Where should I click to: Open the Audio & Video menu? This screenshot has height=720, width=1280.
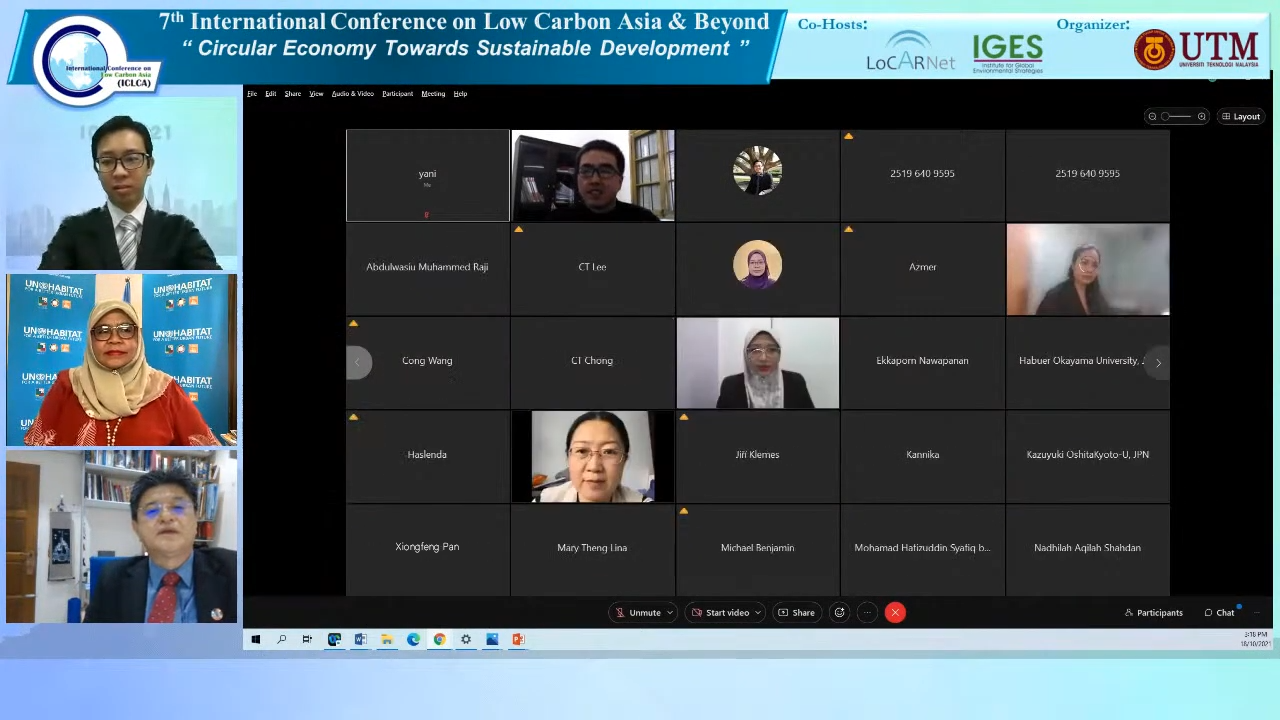coord(352,94)
